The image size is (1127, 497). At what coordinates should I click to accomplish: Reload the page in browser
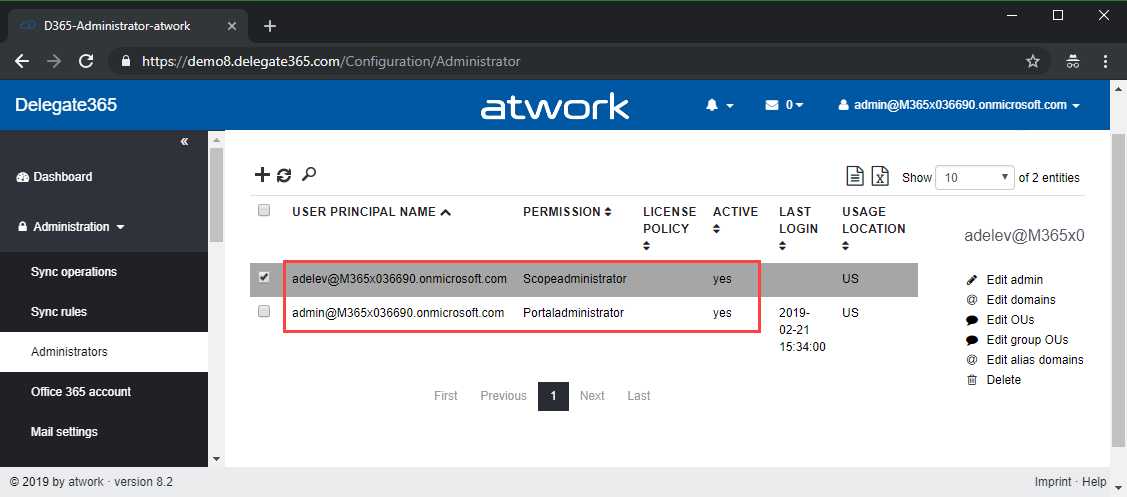click(86, 62)
